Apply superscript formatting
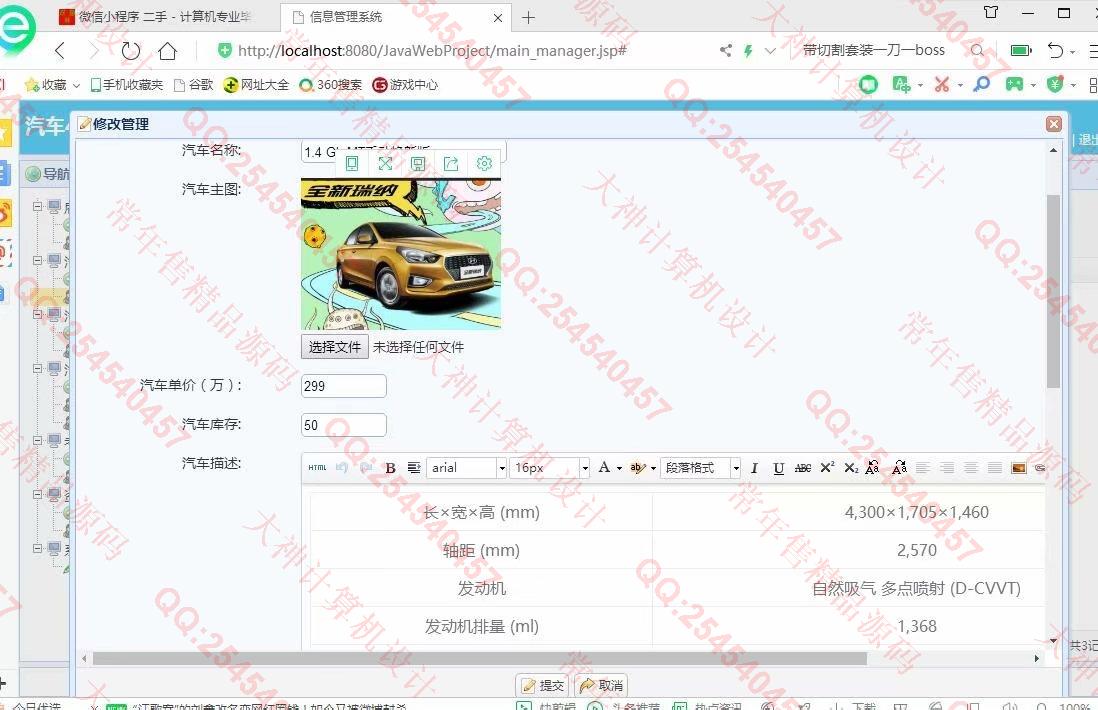Screen dimensions: 1098x710 click(x=827, y=468)
